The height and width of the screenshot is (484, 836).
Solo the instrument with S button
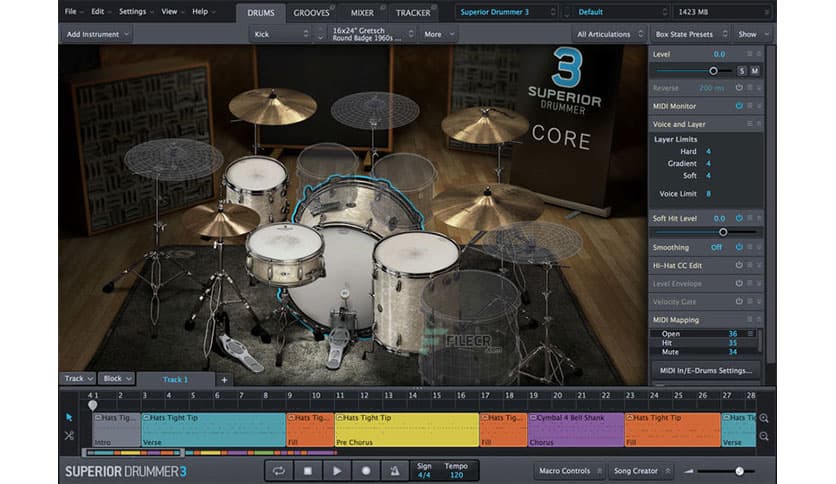[742, 71]
